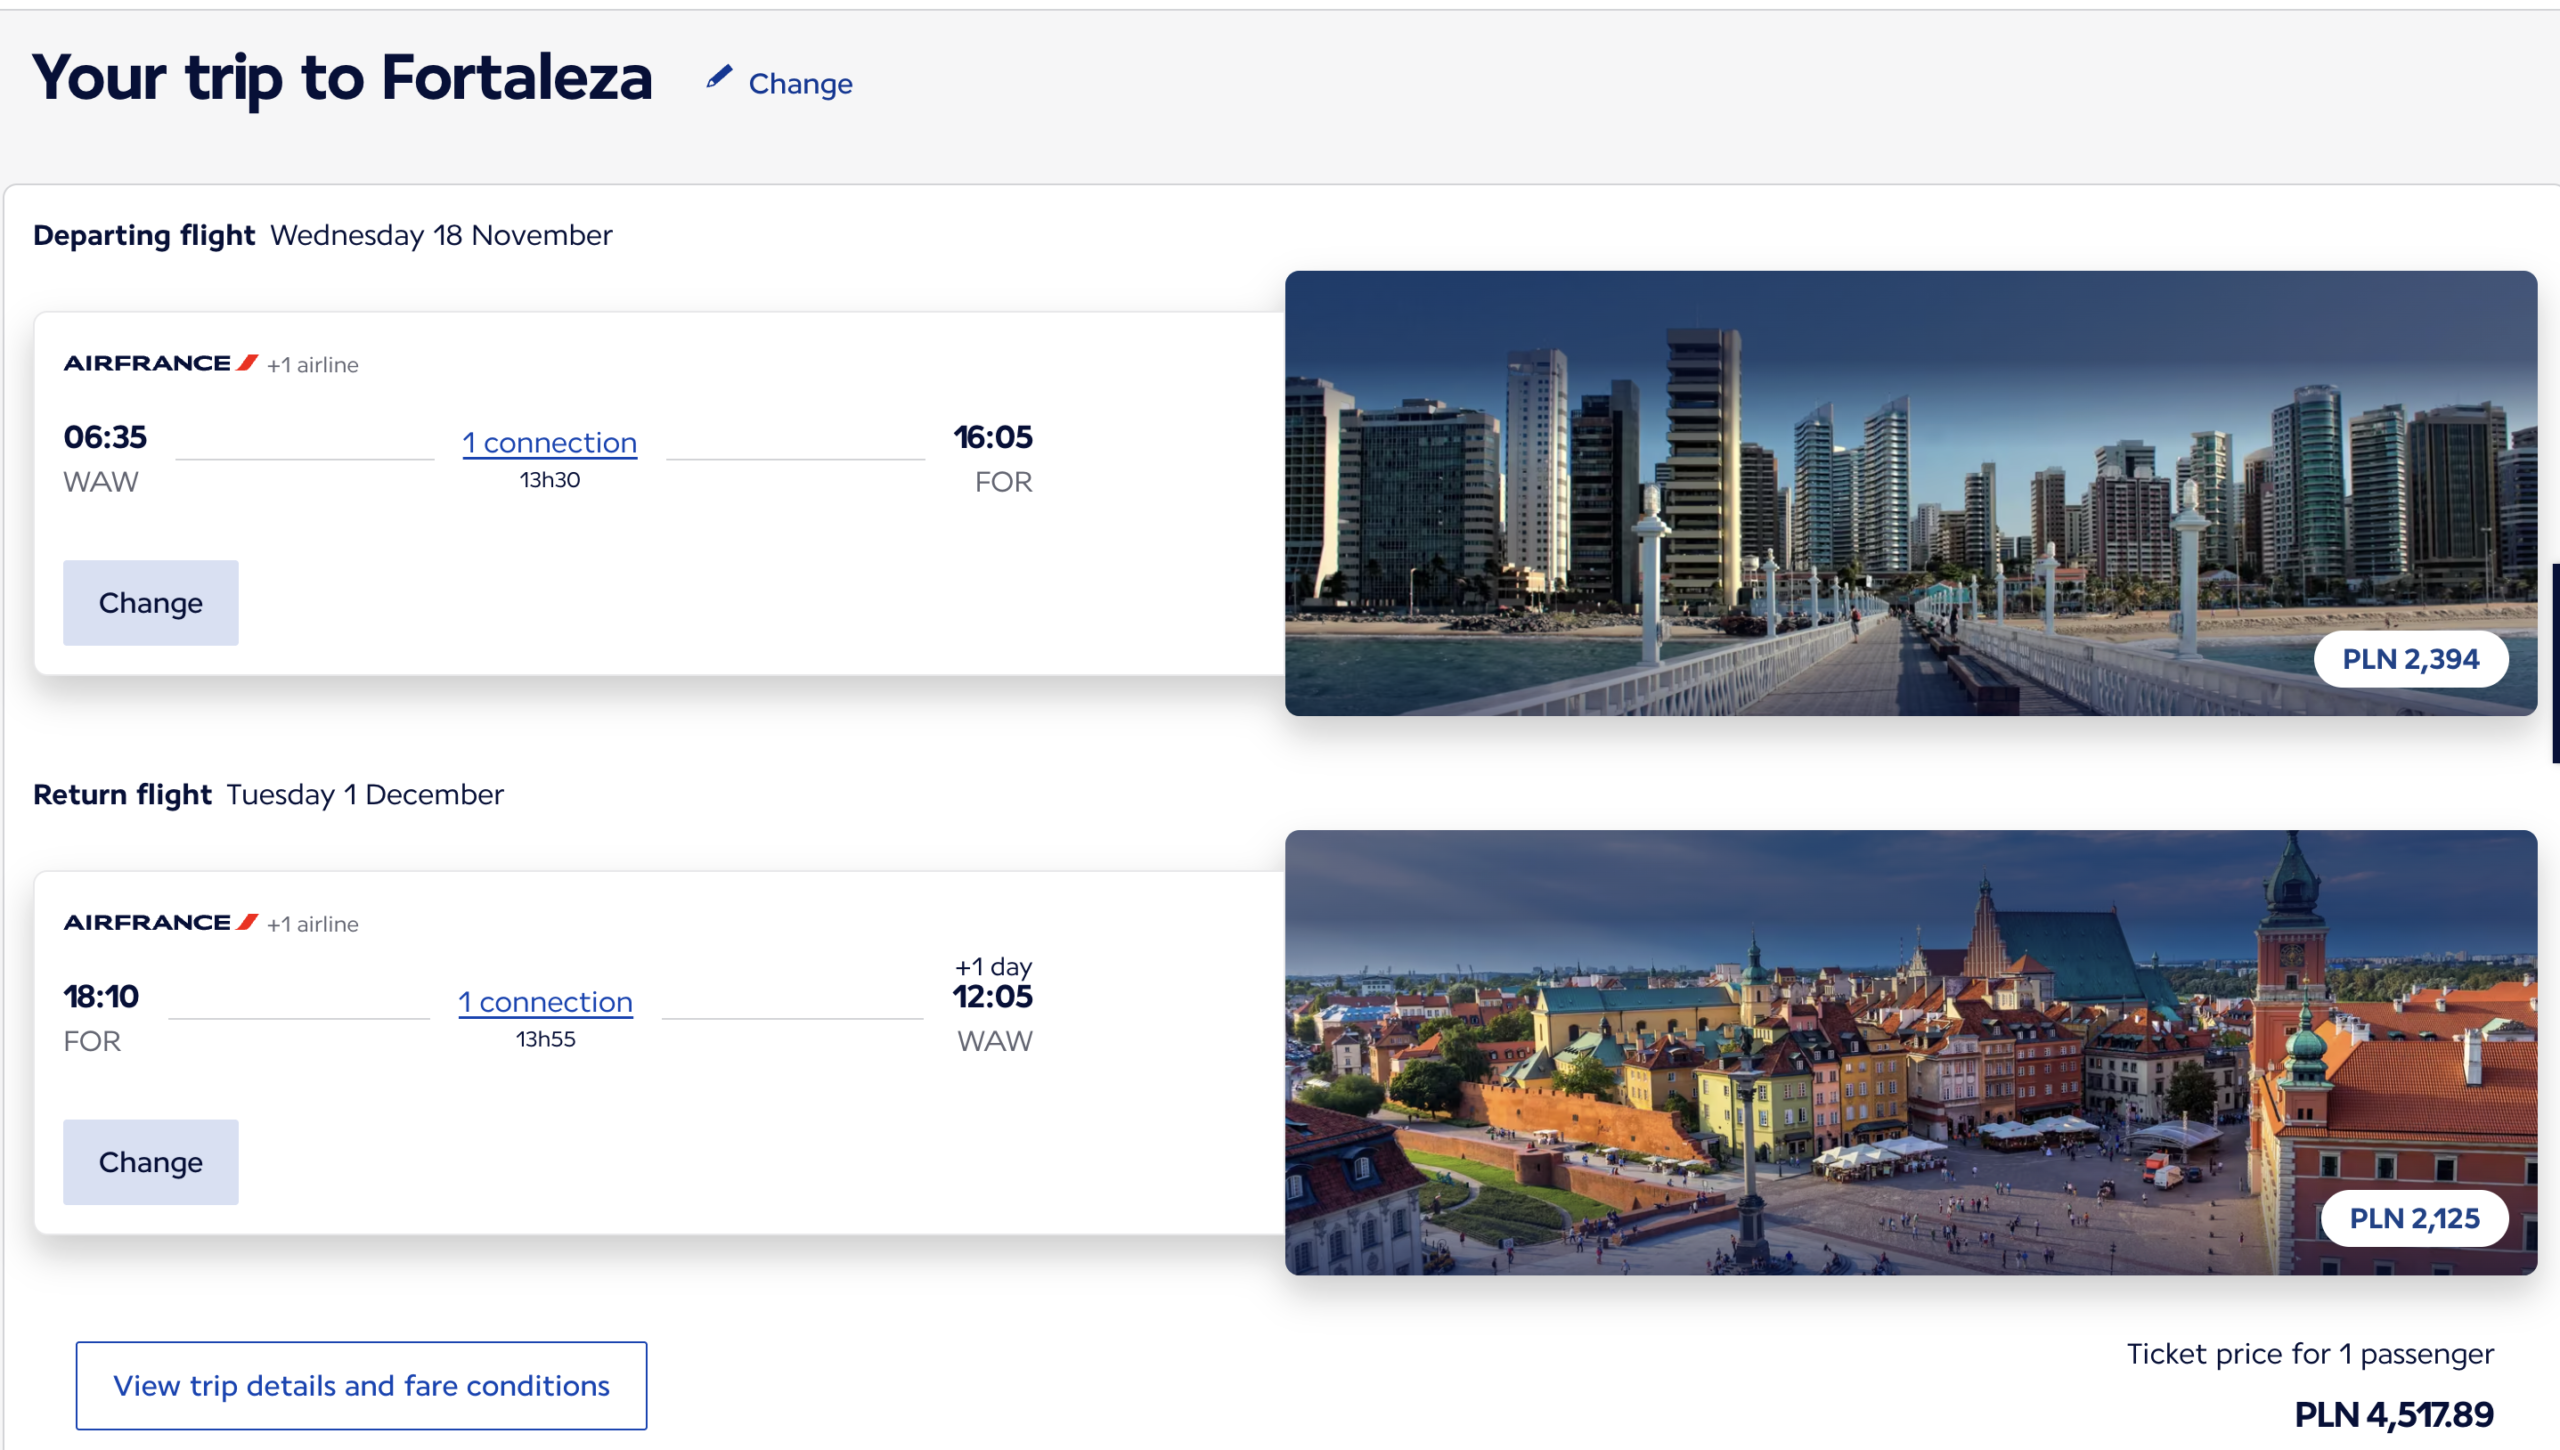The width and height of the screenshot is (2560, 1450).
Task: Click the PLN 2,125 price badge
Action: [2413, 1218]
